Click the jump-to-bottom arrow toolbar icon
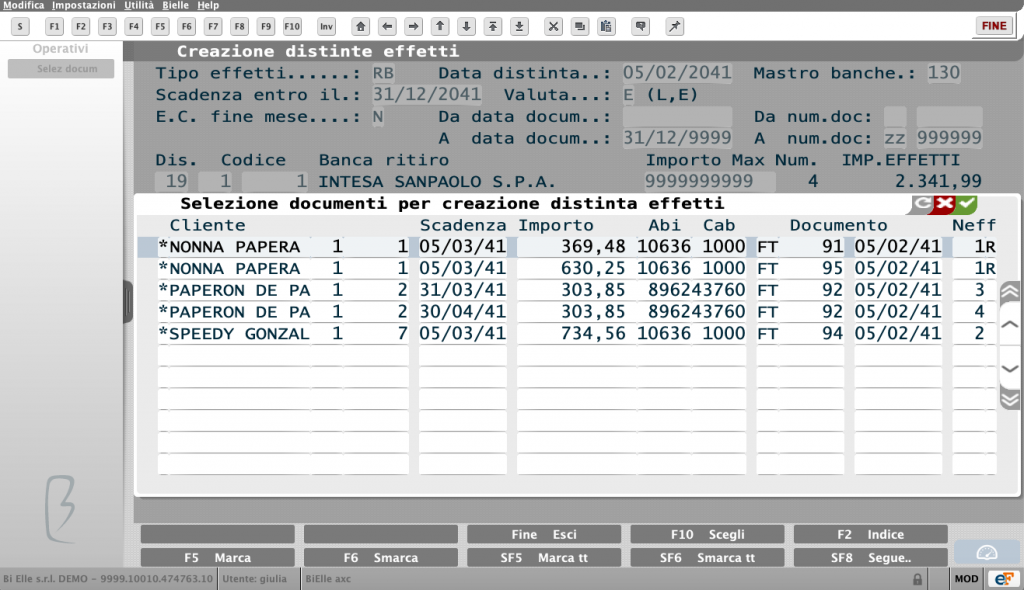This screenshot has width=1024, height=590. [519, 27]
